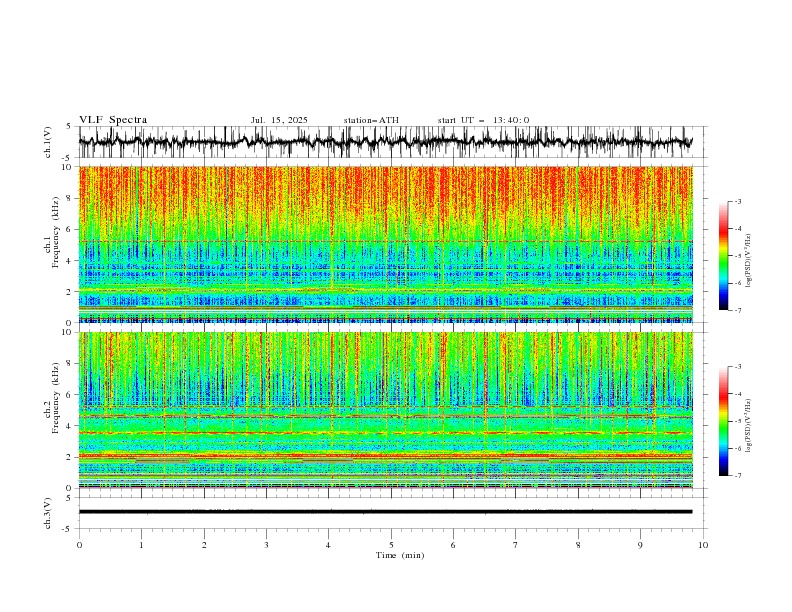The height and width of the screenshot is (612, 792).
Task: Click the "ch.3(V)" axis label
Action: tap(48, 513)
